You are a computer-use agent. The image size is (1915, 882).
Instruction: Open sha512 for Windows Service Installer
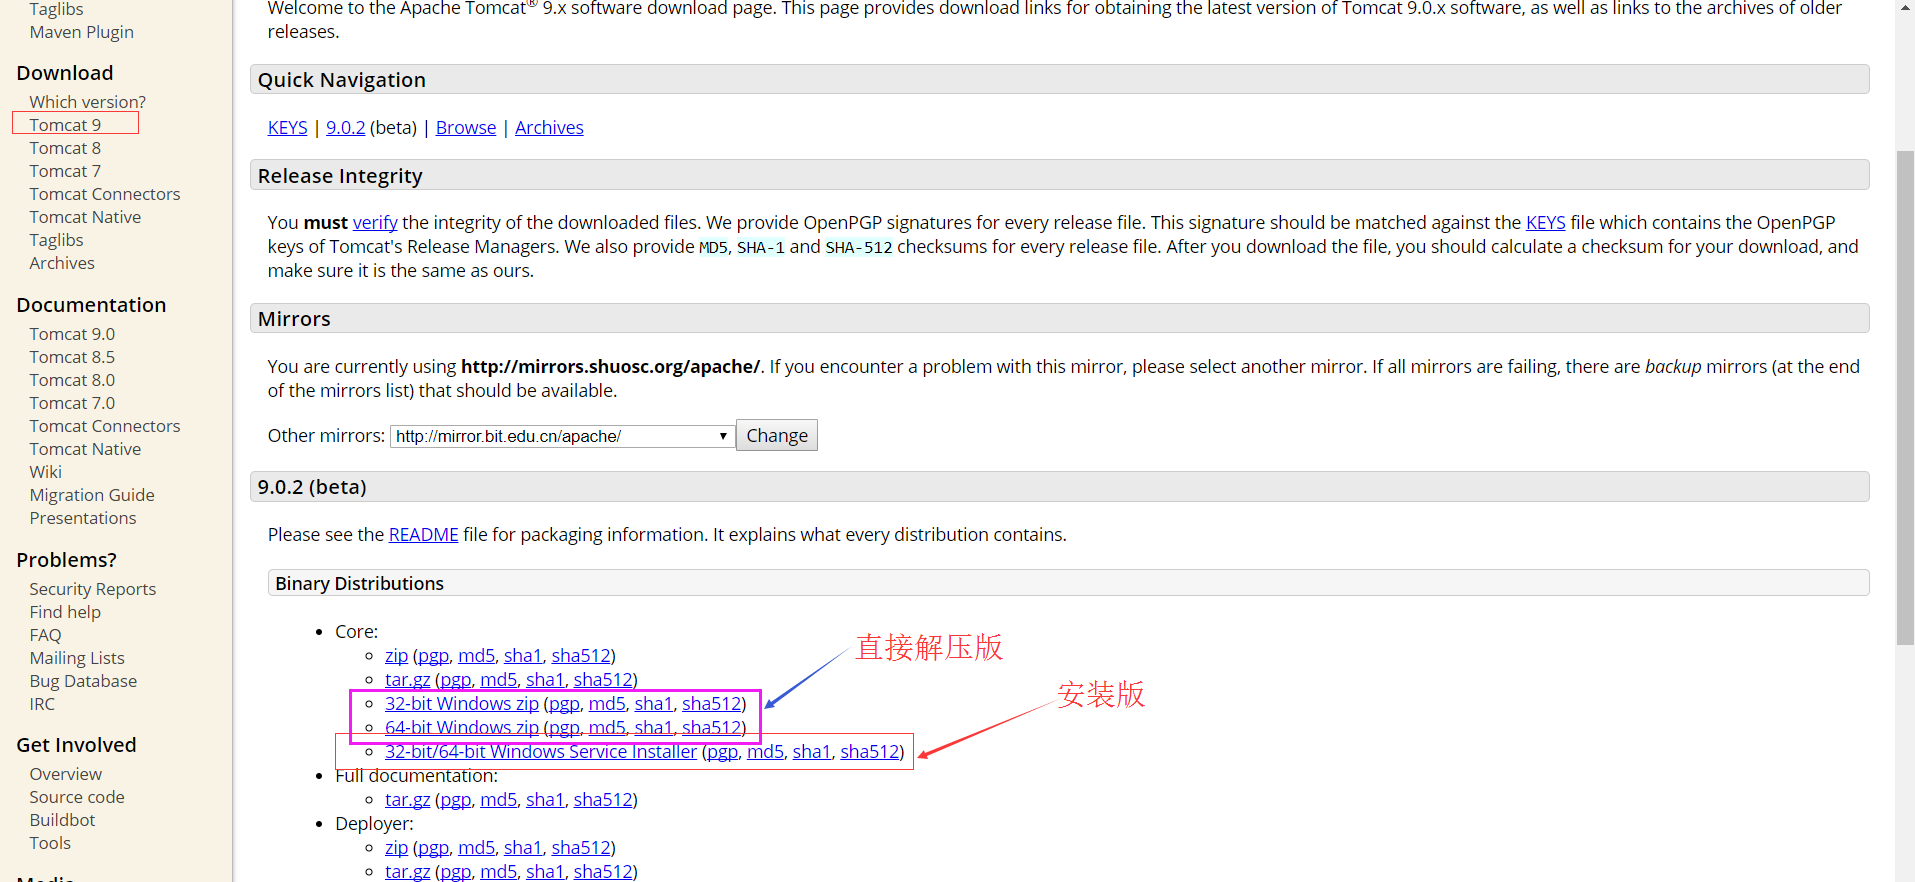click(870, 752)
